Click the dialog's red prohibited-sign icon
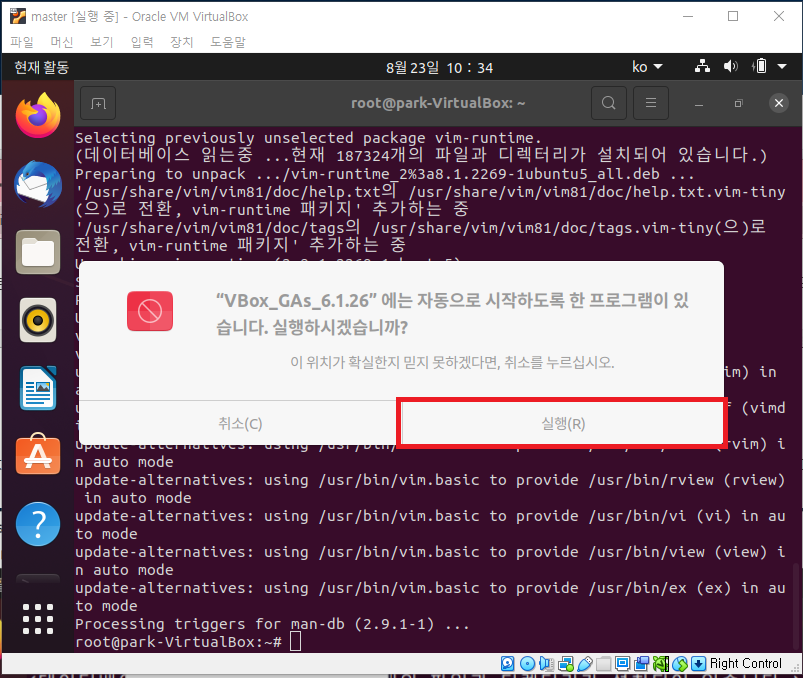Viewport: 803px width, 678px height. click(x=150, y=311)
